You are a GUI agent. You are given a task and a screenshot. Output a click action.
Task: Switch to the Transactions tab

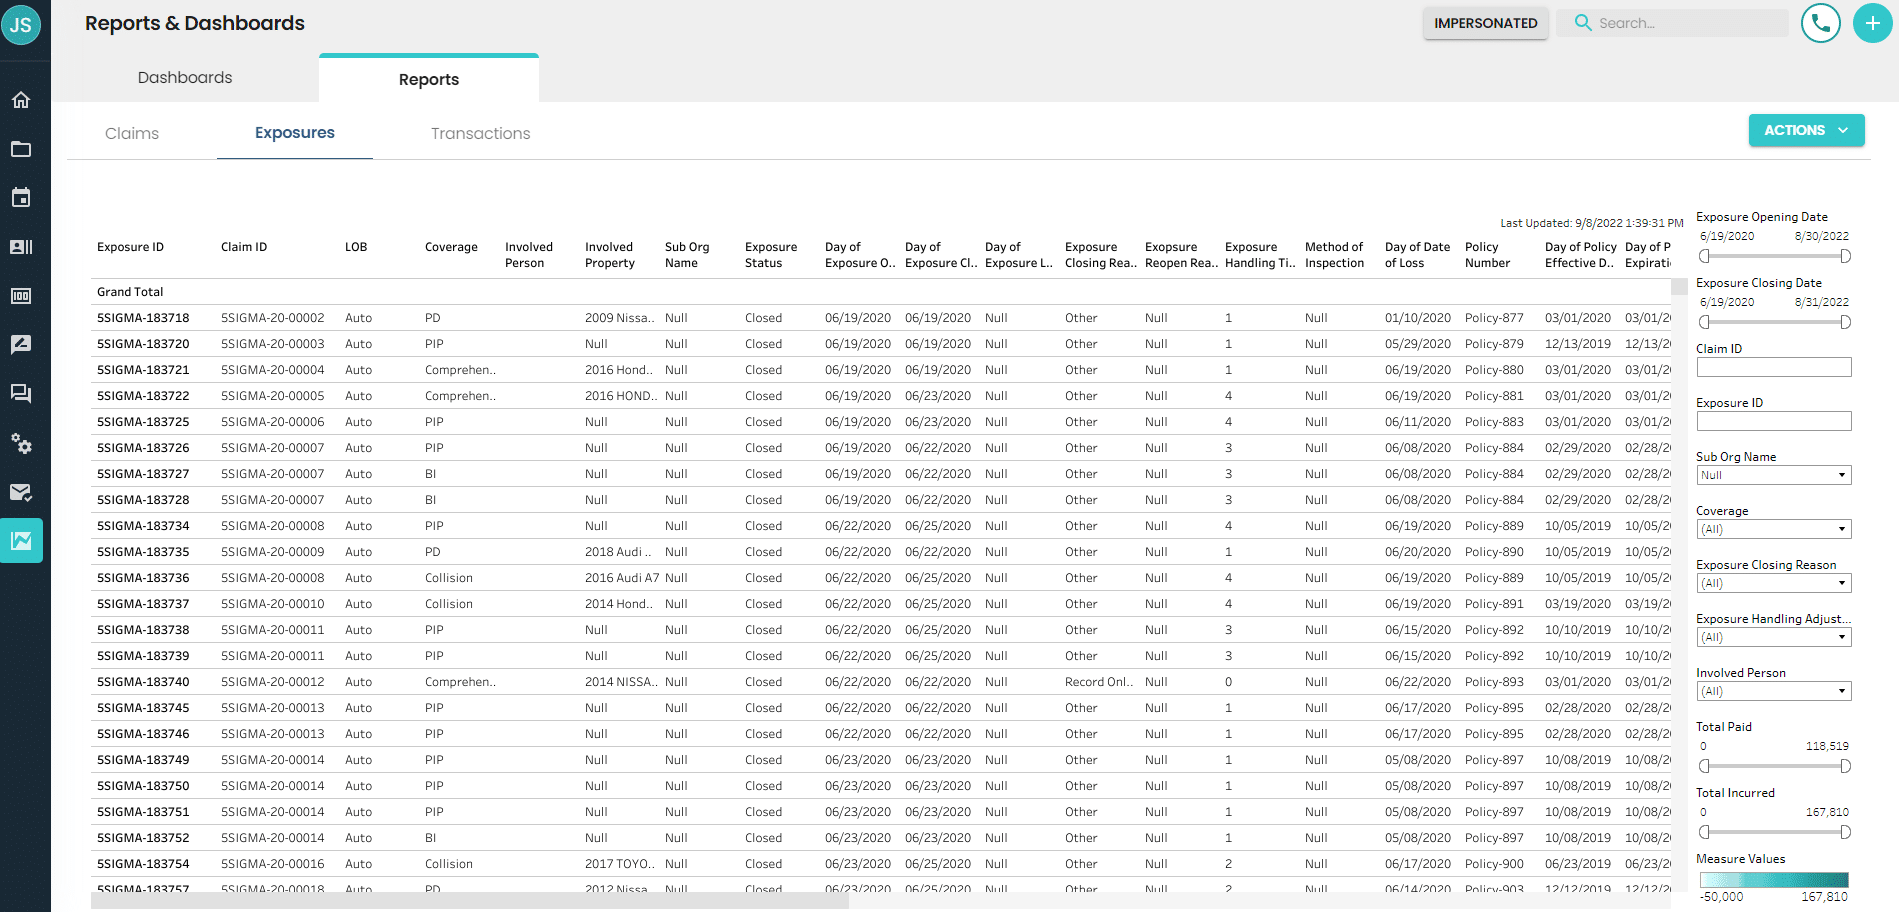click(480, 133)
